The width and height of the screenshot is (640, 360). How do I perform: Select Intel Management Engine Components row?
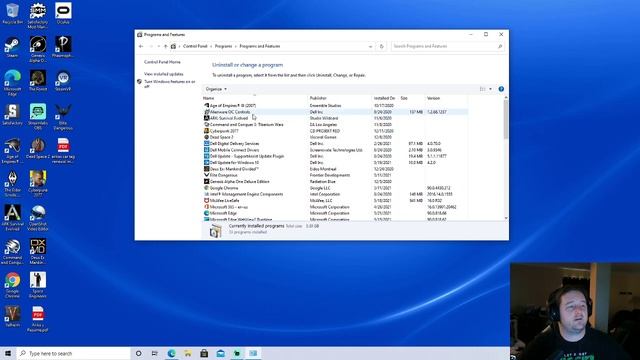[x=335, y=194]
